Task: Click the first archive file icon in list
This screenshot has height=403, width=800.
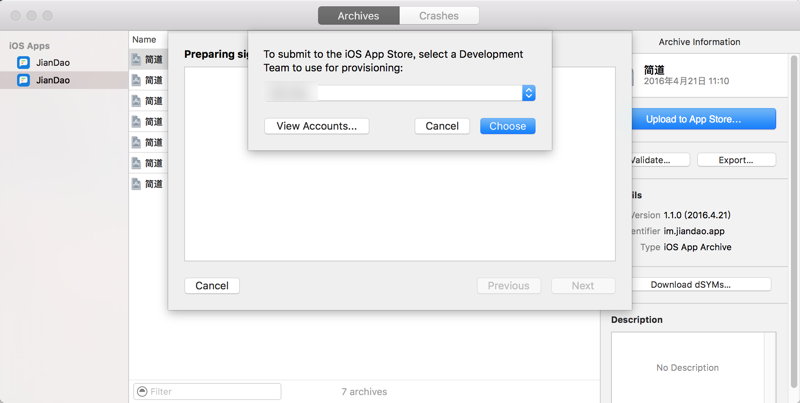Action: [137, 60]
